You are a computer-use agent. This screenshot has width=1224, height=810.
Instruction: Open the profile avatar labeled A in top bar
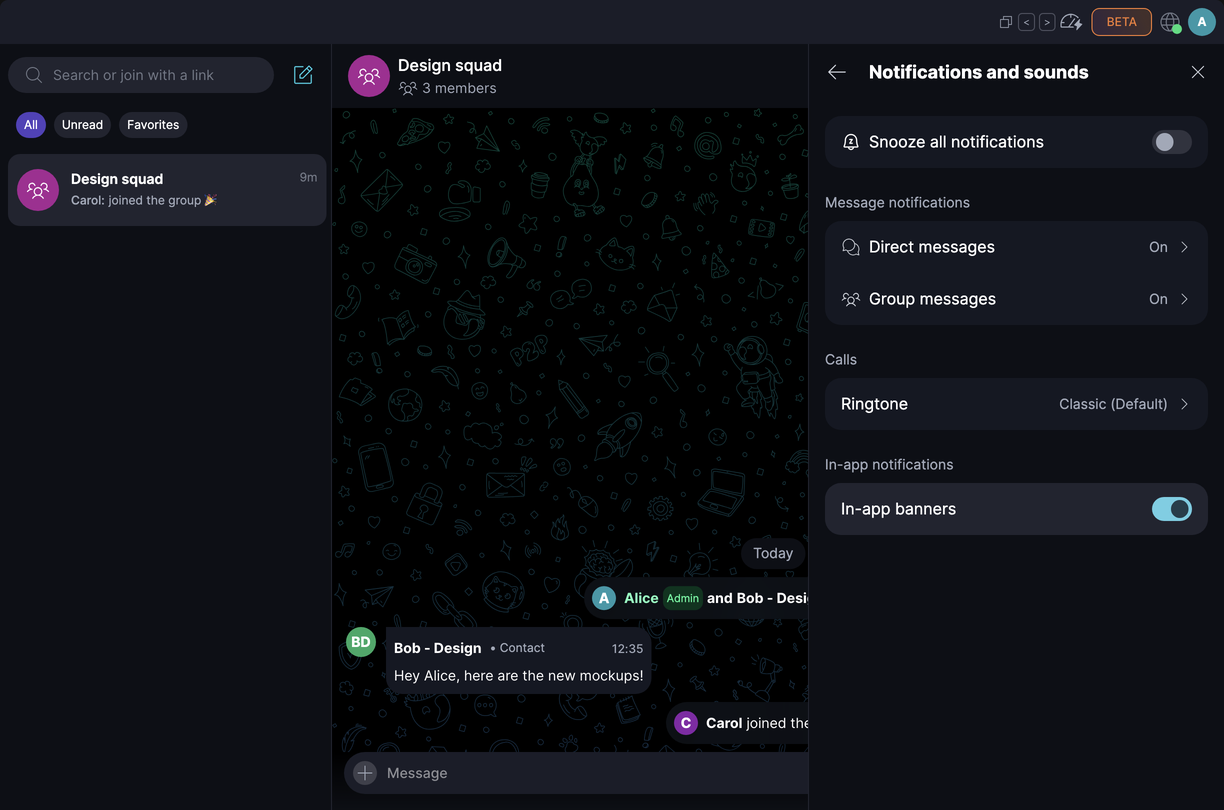tap(1201, 22)
